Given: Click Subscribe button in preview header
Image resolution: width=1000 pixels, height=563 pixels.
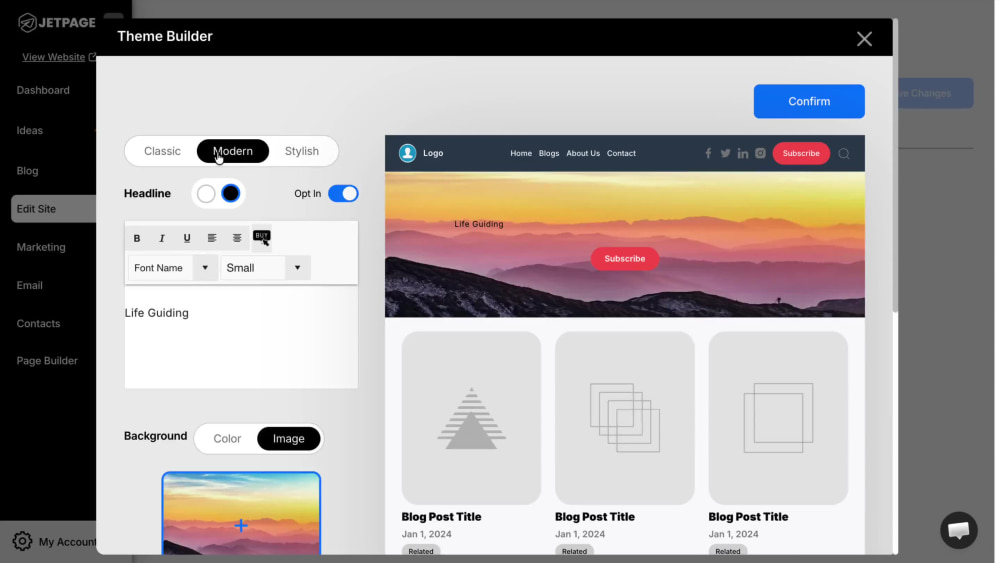Looking at the screenshot, I should [801, 153].
